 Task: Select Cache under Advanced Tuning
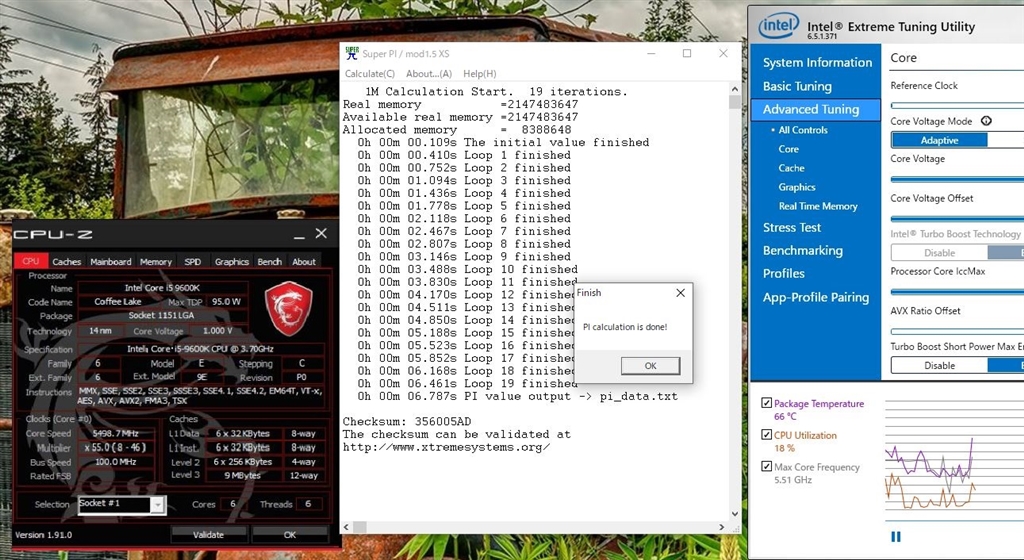click(791, 168)
